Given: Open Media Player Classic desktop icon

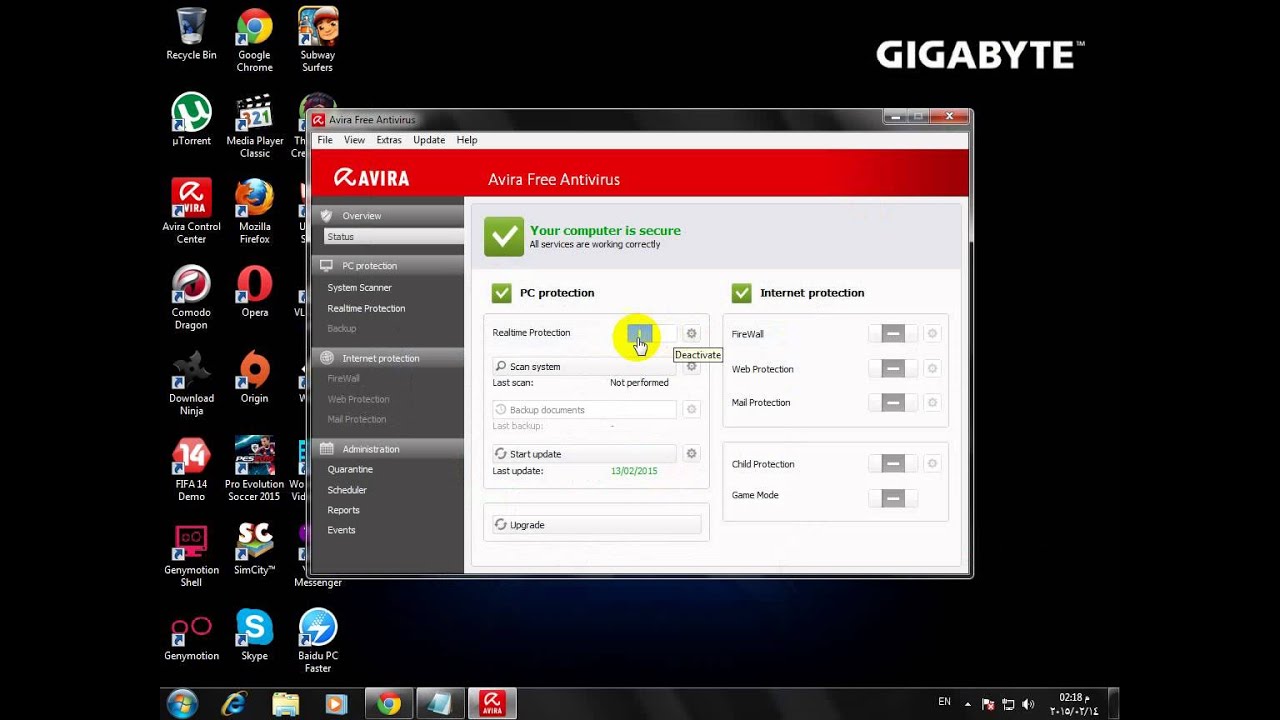Looking at the screenshot, I should pyautogui.click(x=254, y=127).
